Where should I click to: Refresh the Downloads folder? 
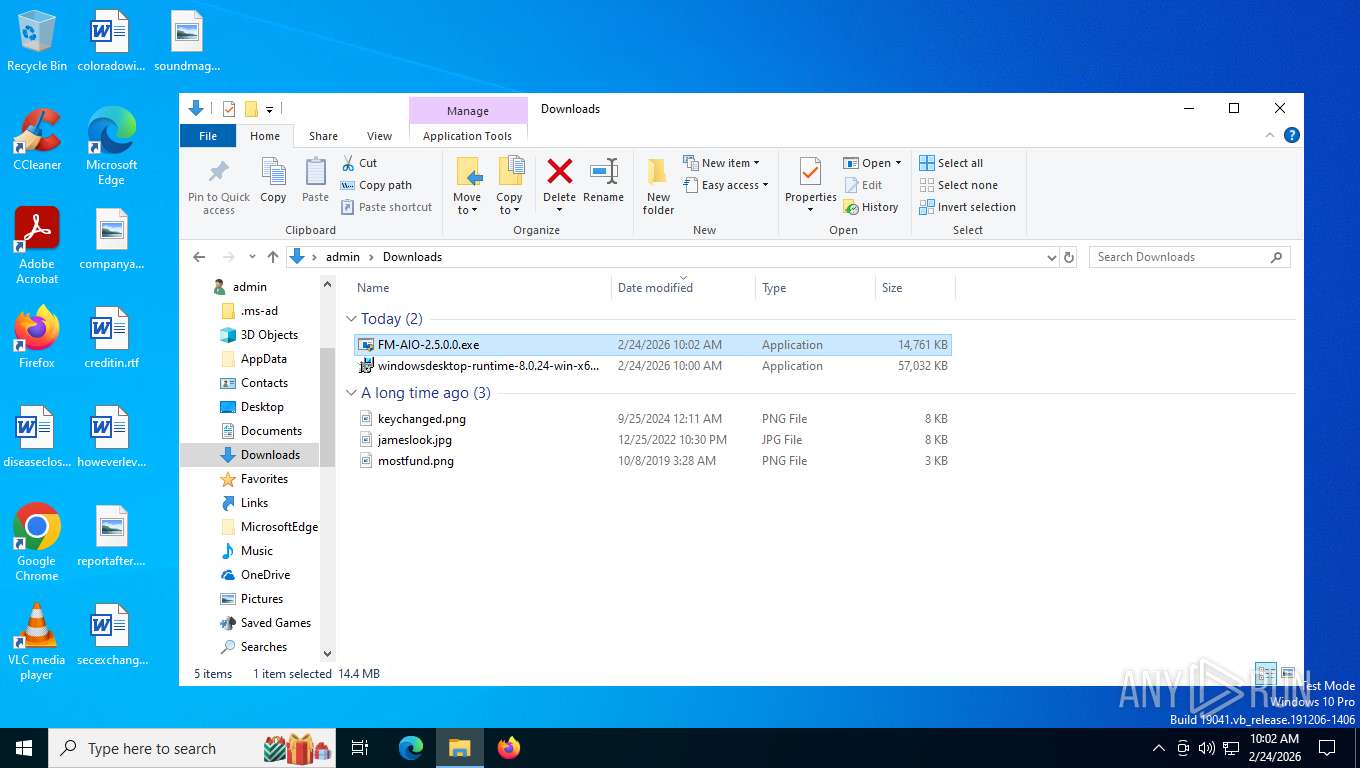point(1069,257)
